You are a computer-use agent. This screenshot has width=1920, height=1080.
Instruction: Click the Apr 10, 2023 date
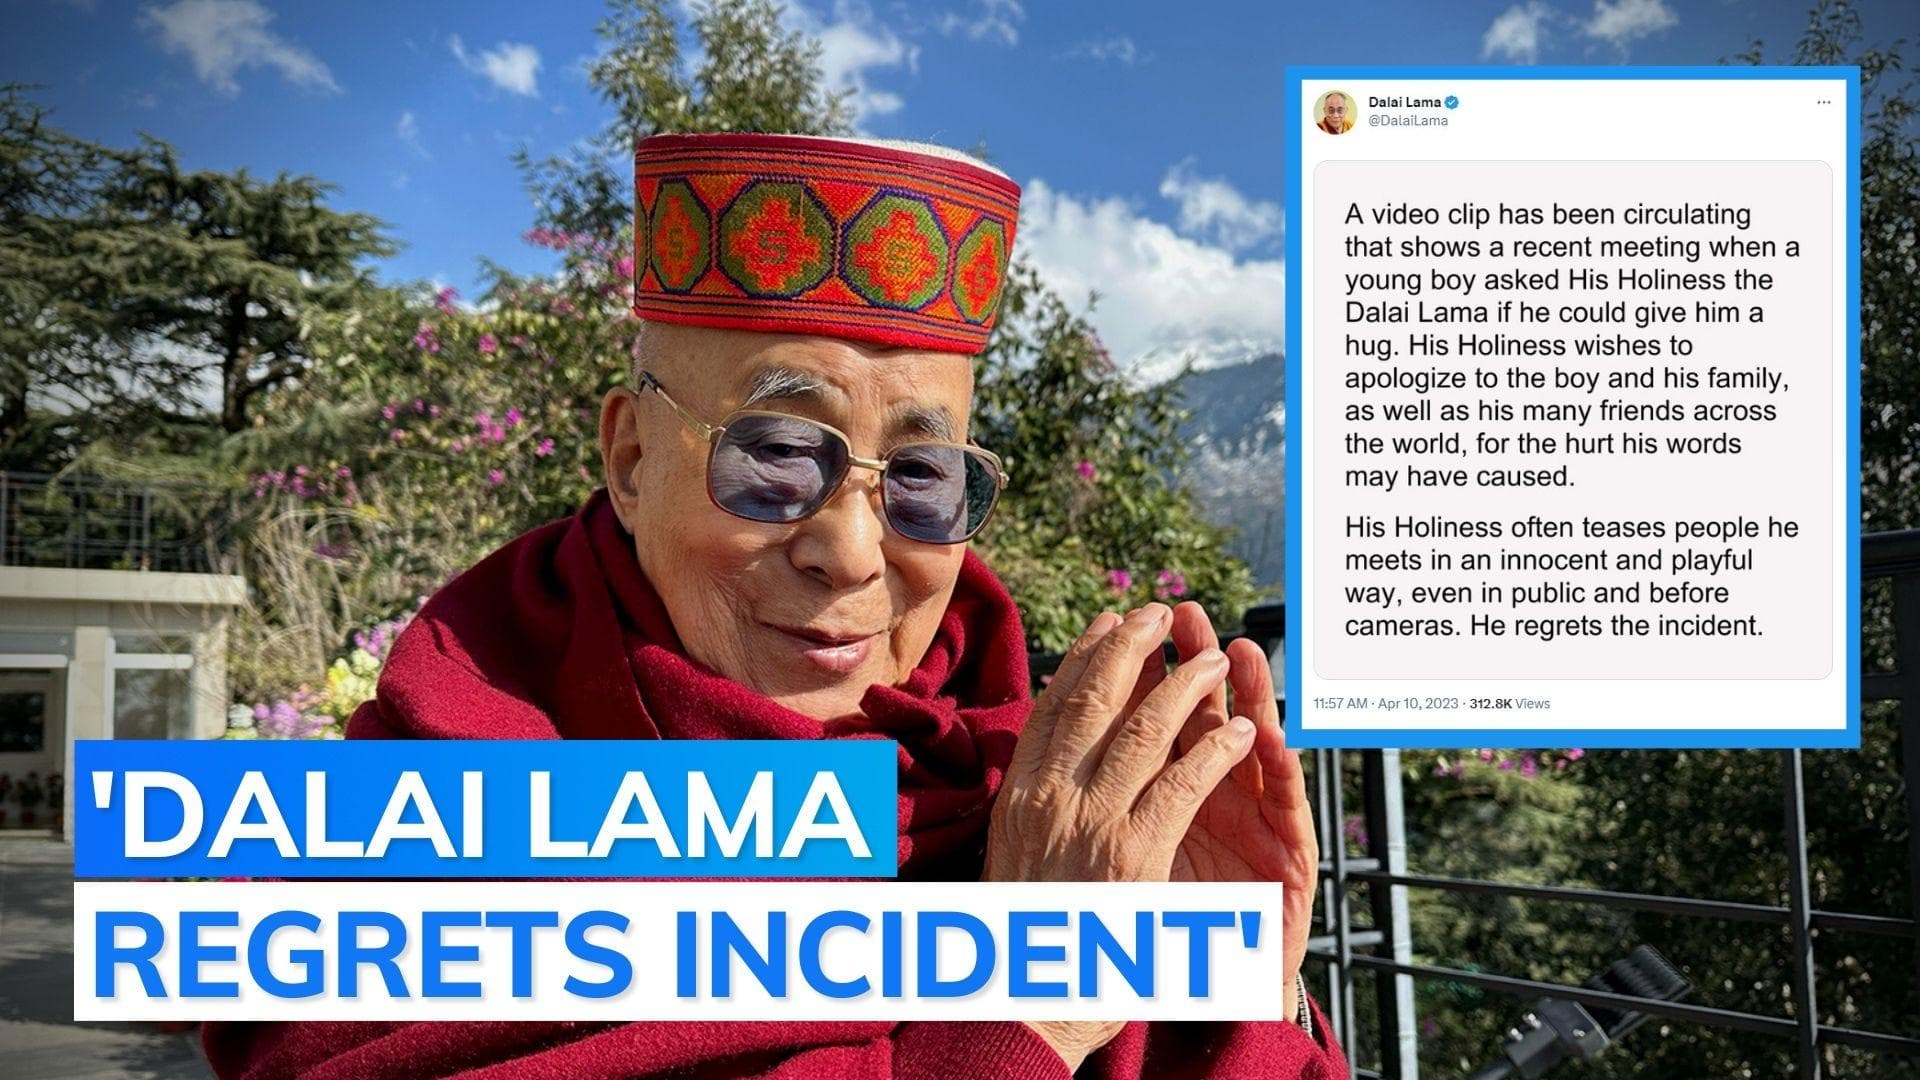click(1419, 704)
